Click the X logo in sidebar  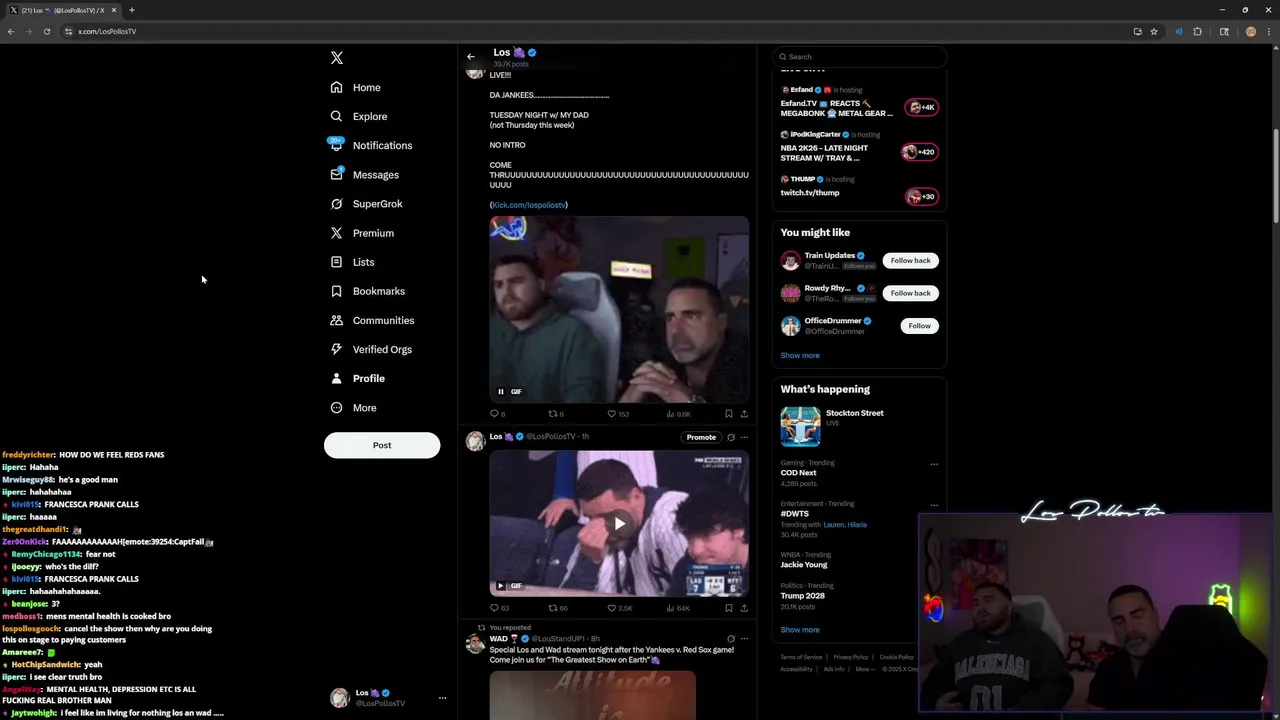point(337,58)
